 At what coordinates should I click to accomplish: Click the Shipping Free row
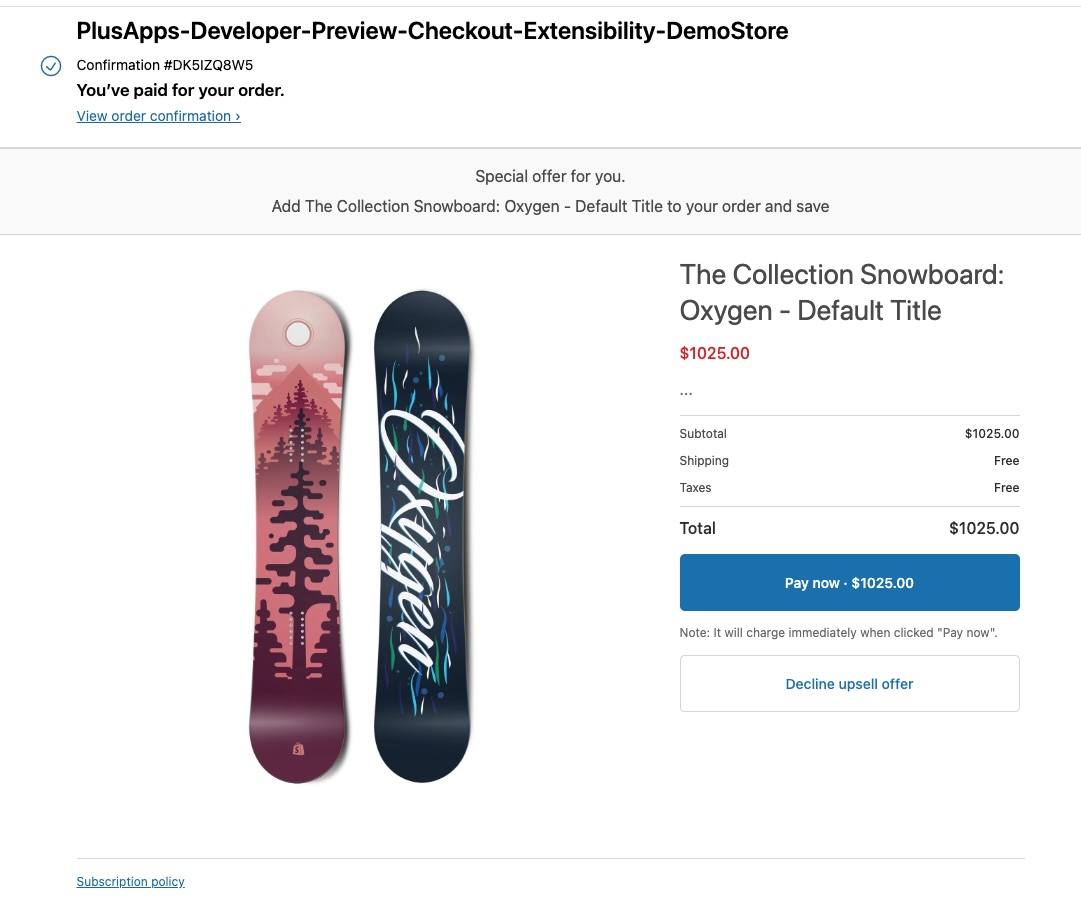tap(849, 461)
